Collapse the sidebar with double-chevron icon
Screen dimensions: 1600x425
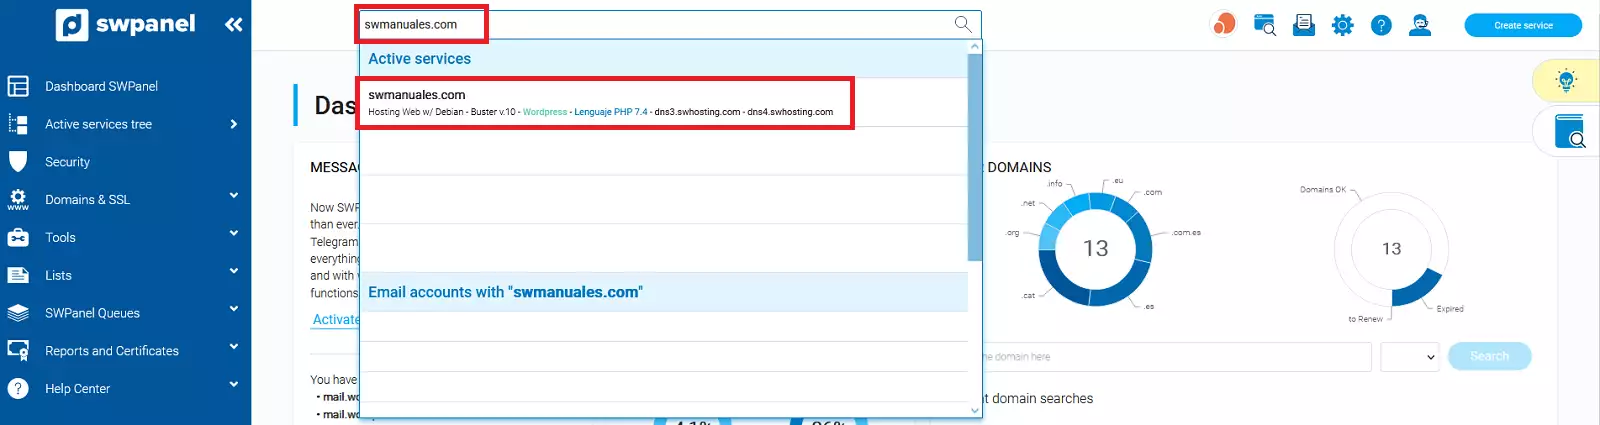(x=233, y=25)
